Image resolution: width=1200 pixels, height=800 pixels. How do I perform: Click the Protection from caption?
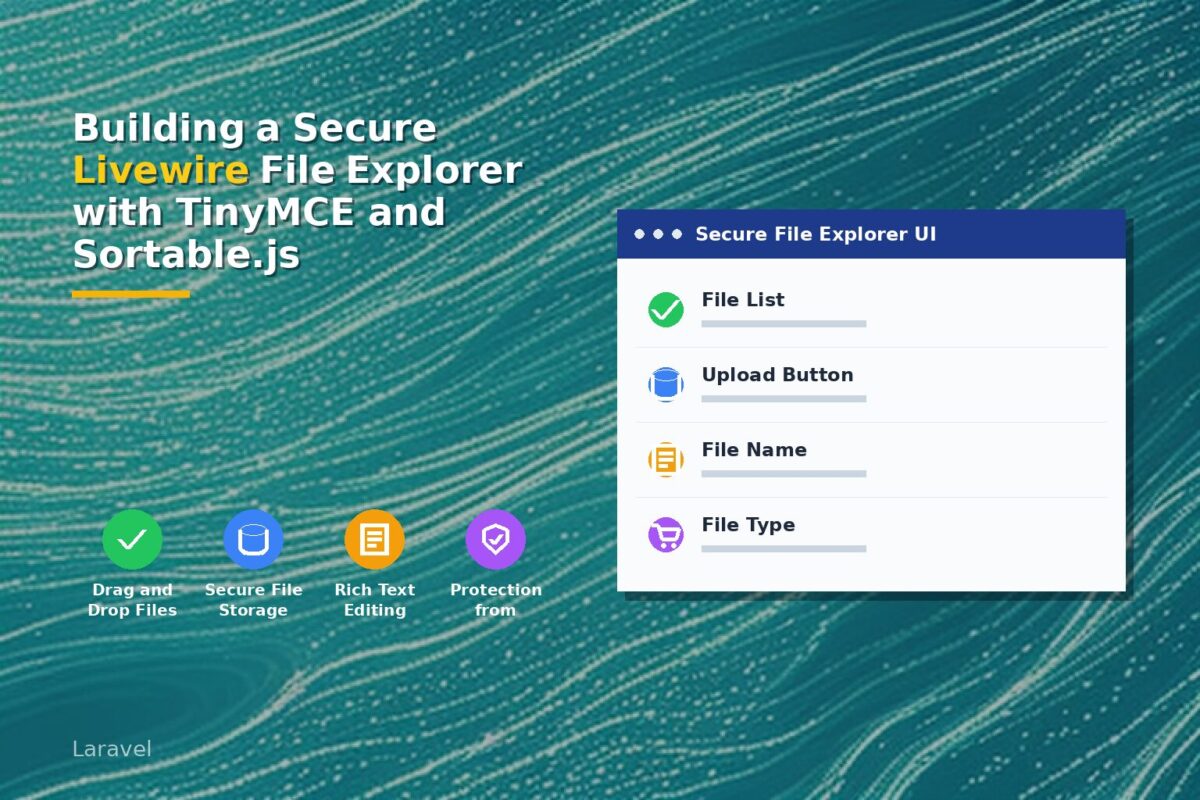[x=495, y=600]
